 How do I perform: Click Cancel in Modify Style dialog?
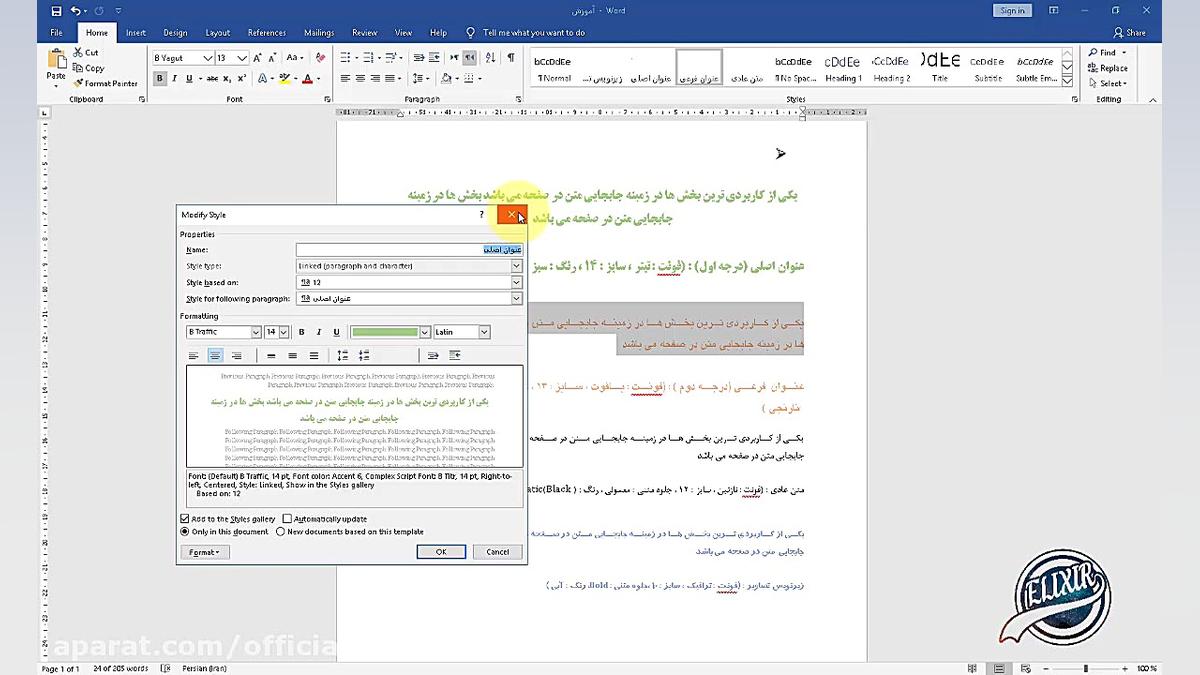click(497, 552)
